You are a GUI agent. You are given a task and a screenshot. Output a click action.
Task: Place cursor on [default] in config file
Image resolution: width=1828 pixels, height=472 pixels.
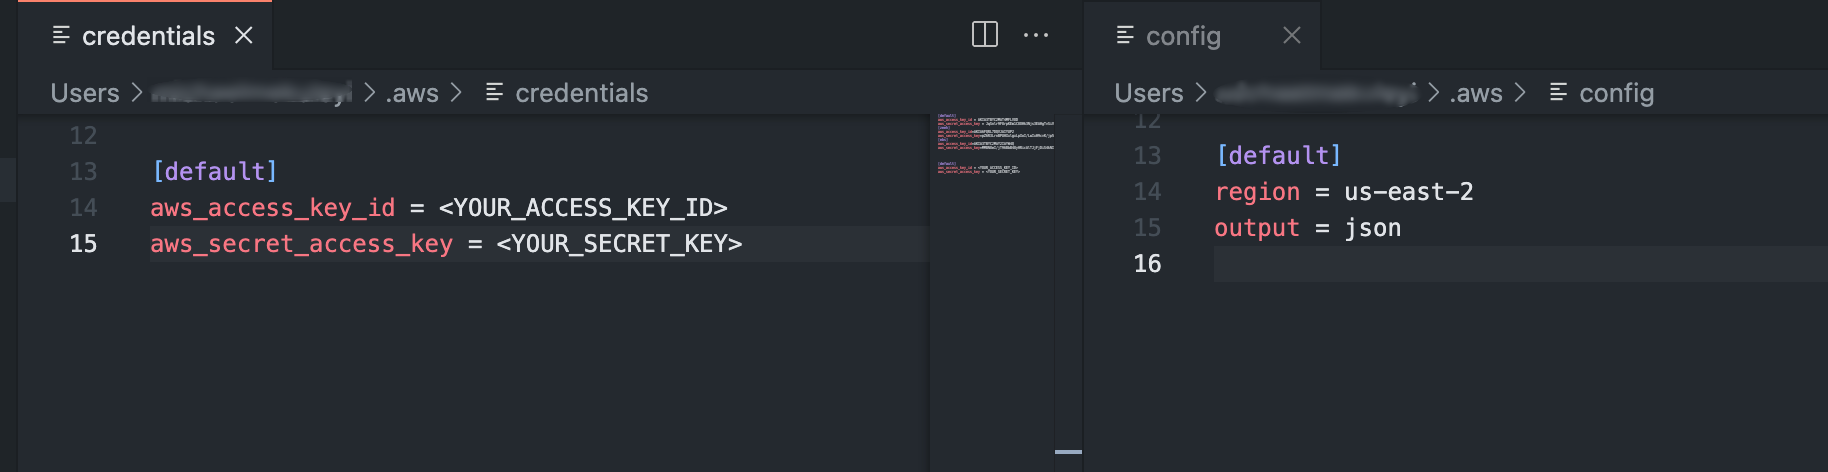[x=1278, y=156]
